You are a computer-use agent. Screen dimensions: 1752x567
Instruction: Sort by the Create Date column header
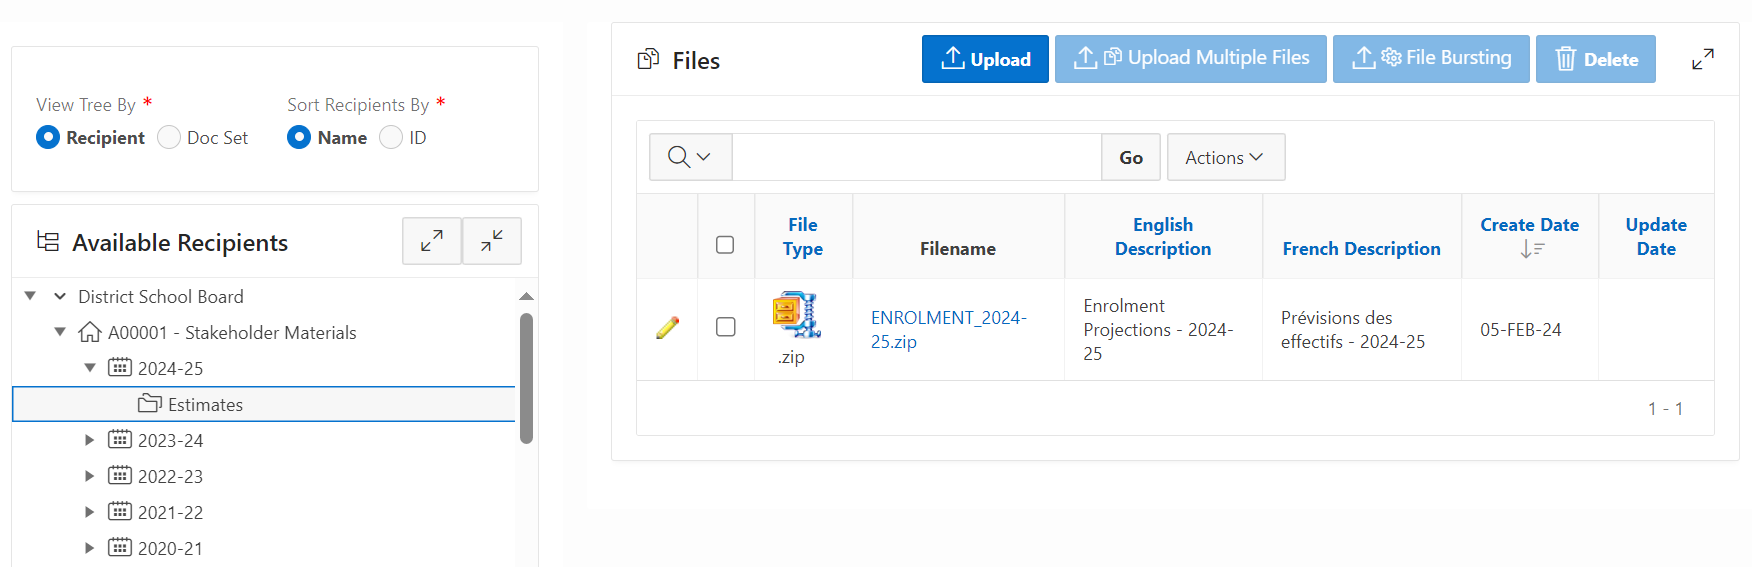tap(1529, 225)
